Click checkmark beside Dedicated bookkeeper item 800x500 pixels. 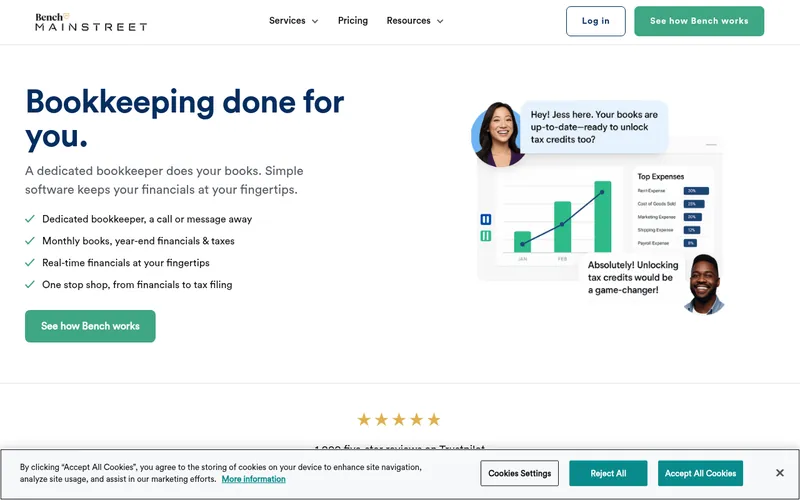pyautogui.click(x=30, y=219)
